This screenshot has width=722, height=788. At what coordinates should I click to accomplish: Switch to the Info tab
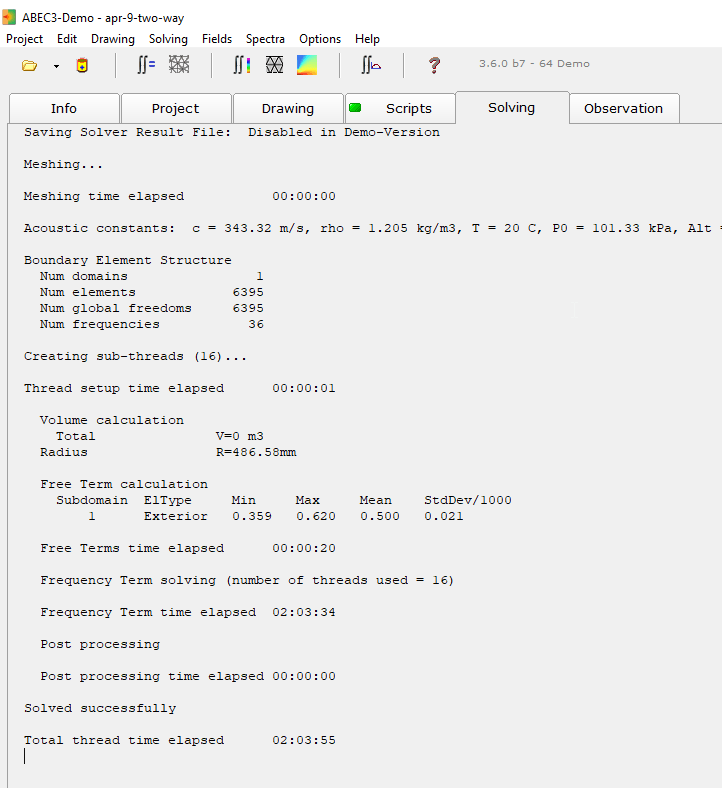click(64, 108)
